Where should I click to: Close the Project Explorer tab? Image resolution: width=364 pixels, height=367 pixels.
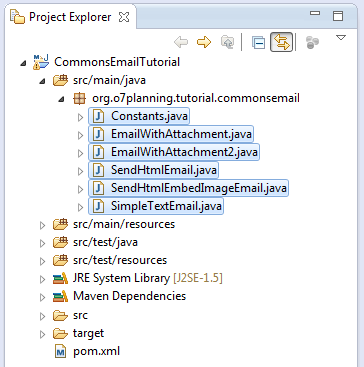(x=124, y=17)
